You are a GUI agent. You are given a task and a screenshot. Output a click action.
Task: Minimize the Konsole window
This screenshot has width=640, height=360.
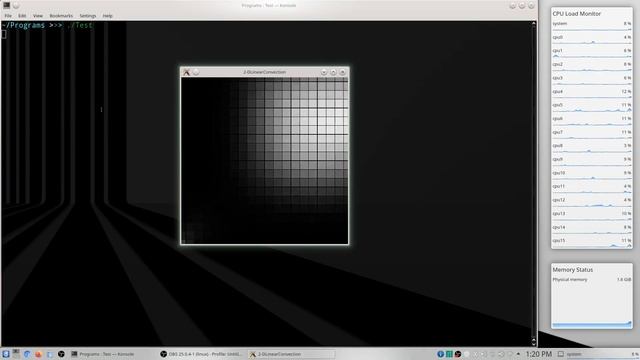pyautogui.click(x=513, y=6)
